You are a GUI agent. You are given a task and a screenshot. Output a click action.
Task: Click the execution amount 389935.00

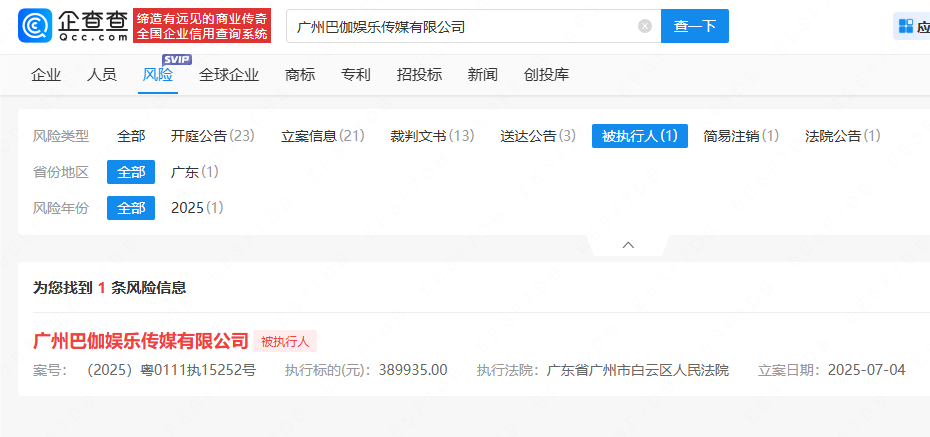click(412, 371)
